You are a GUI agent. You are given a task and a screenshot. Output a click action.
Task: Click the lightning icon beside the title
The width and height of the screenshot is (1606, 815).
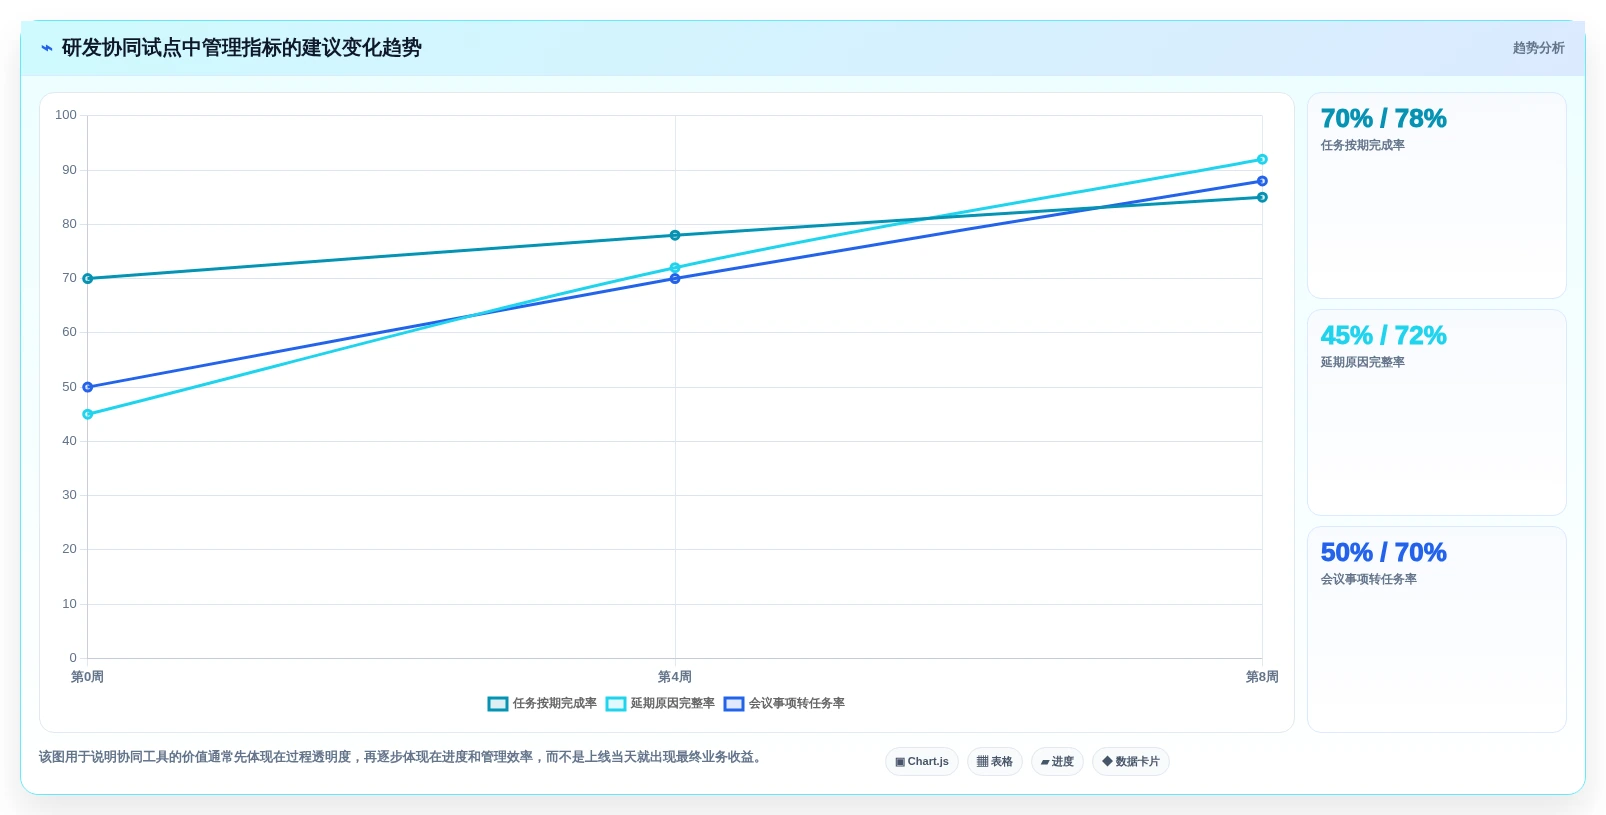tap(46, 48)
